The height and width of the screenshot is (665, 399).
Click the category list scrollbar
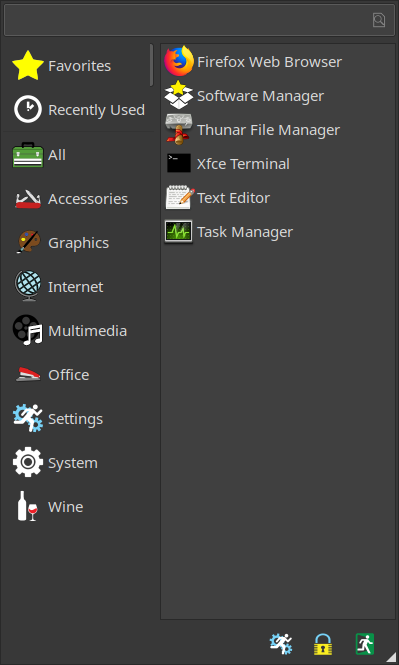click(151, 65)
